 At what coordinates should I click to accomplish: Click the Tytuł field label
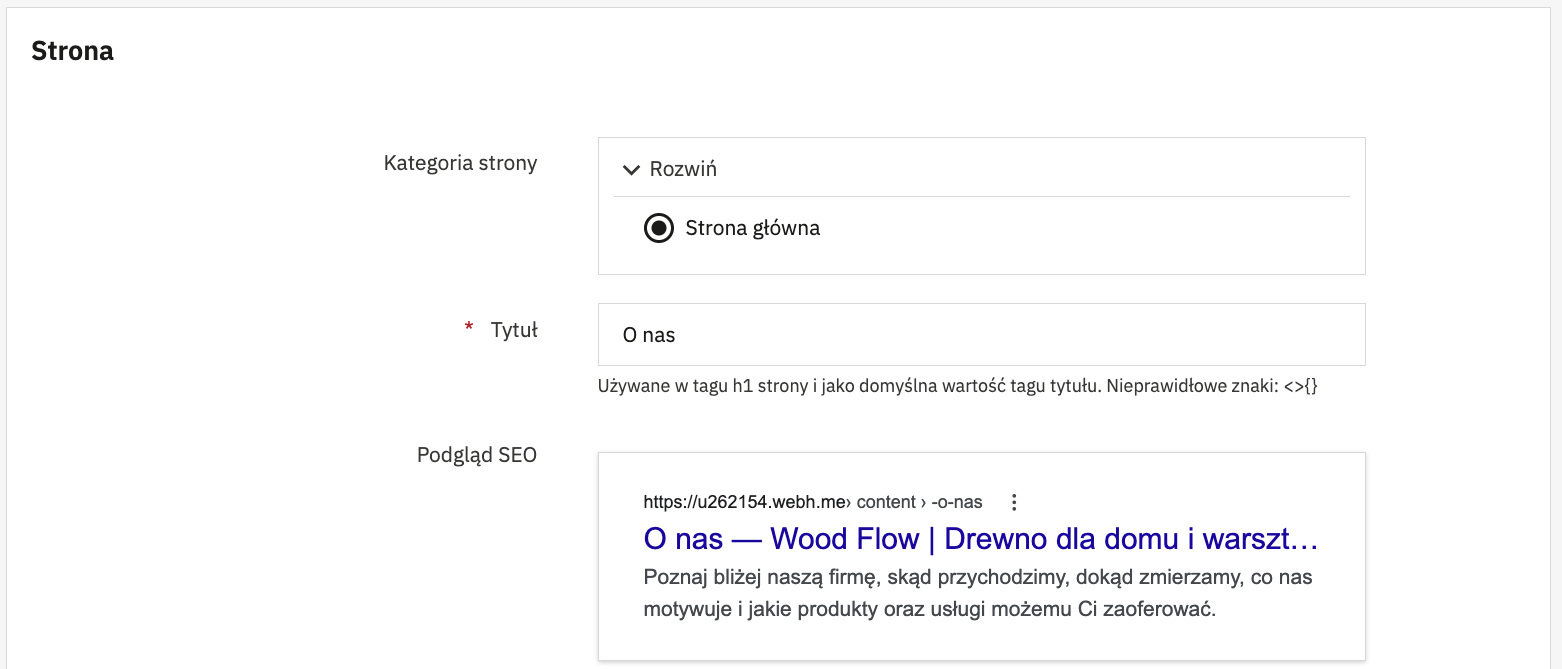click(x=514, y=330)
